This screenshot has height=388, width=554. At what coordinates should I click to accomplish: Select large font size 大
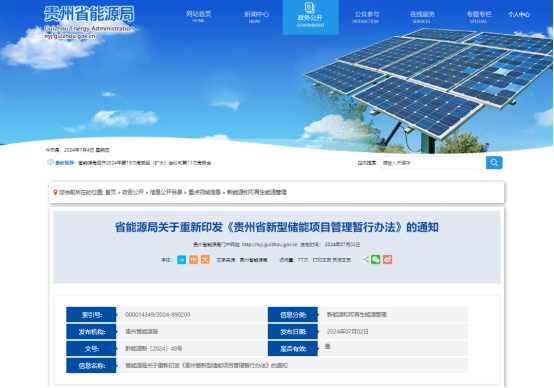(205, 260)
